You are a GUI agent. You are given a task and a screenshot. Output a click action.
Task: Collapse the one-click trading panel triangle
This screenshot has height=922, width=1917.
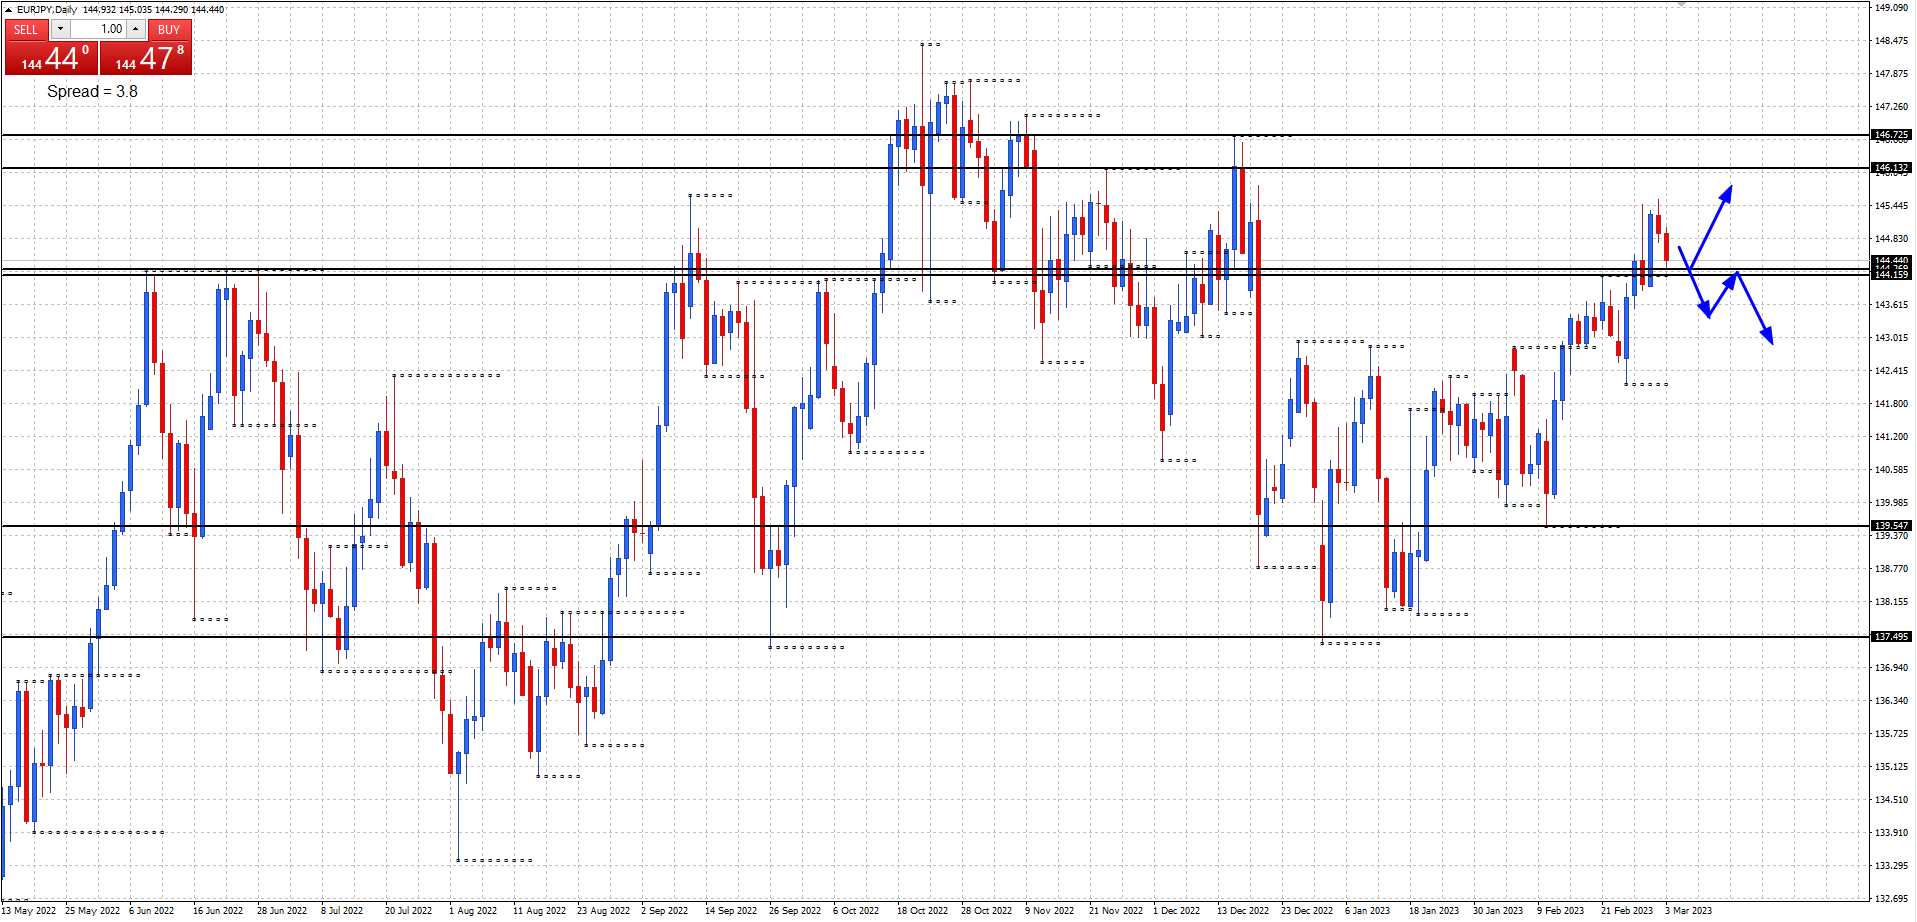8,10
